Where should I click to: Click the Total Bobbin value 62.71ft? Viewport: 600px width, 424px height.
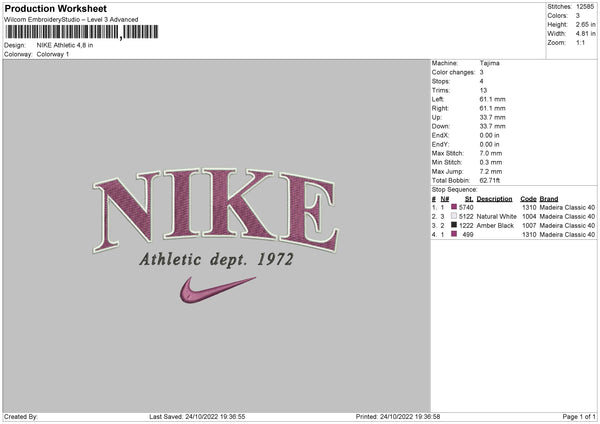coord(490,180)
